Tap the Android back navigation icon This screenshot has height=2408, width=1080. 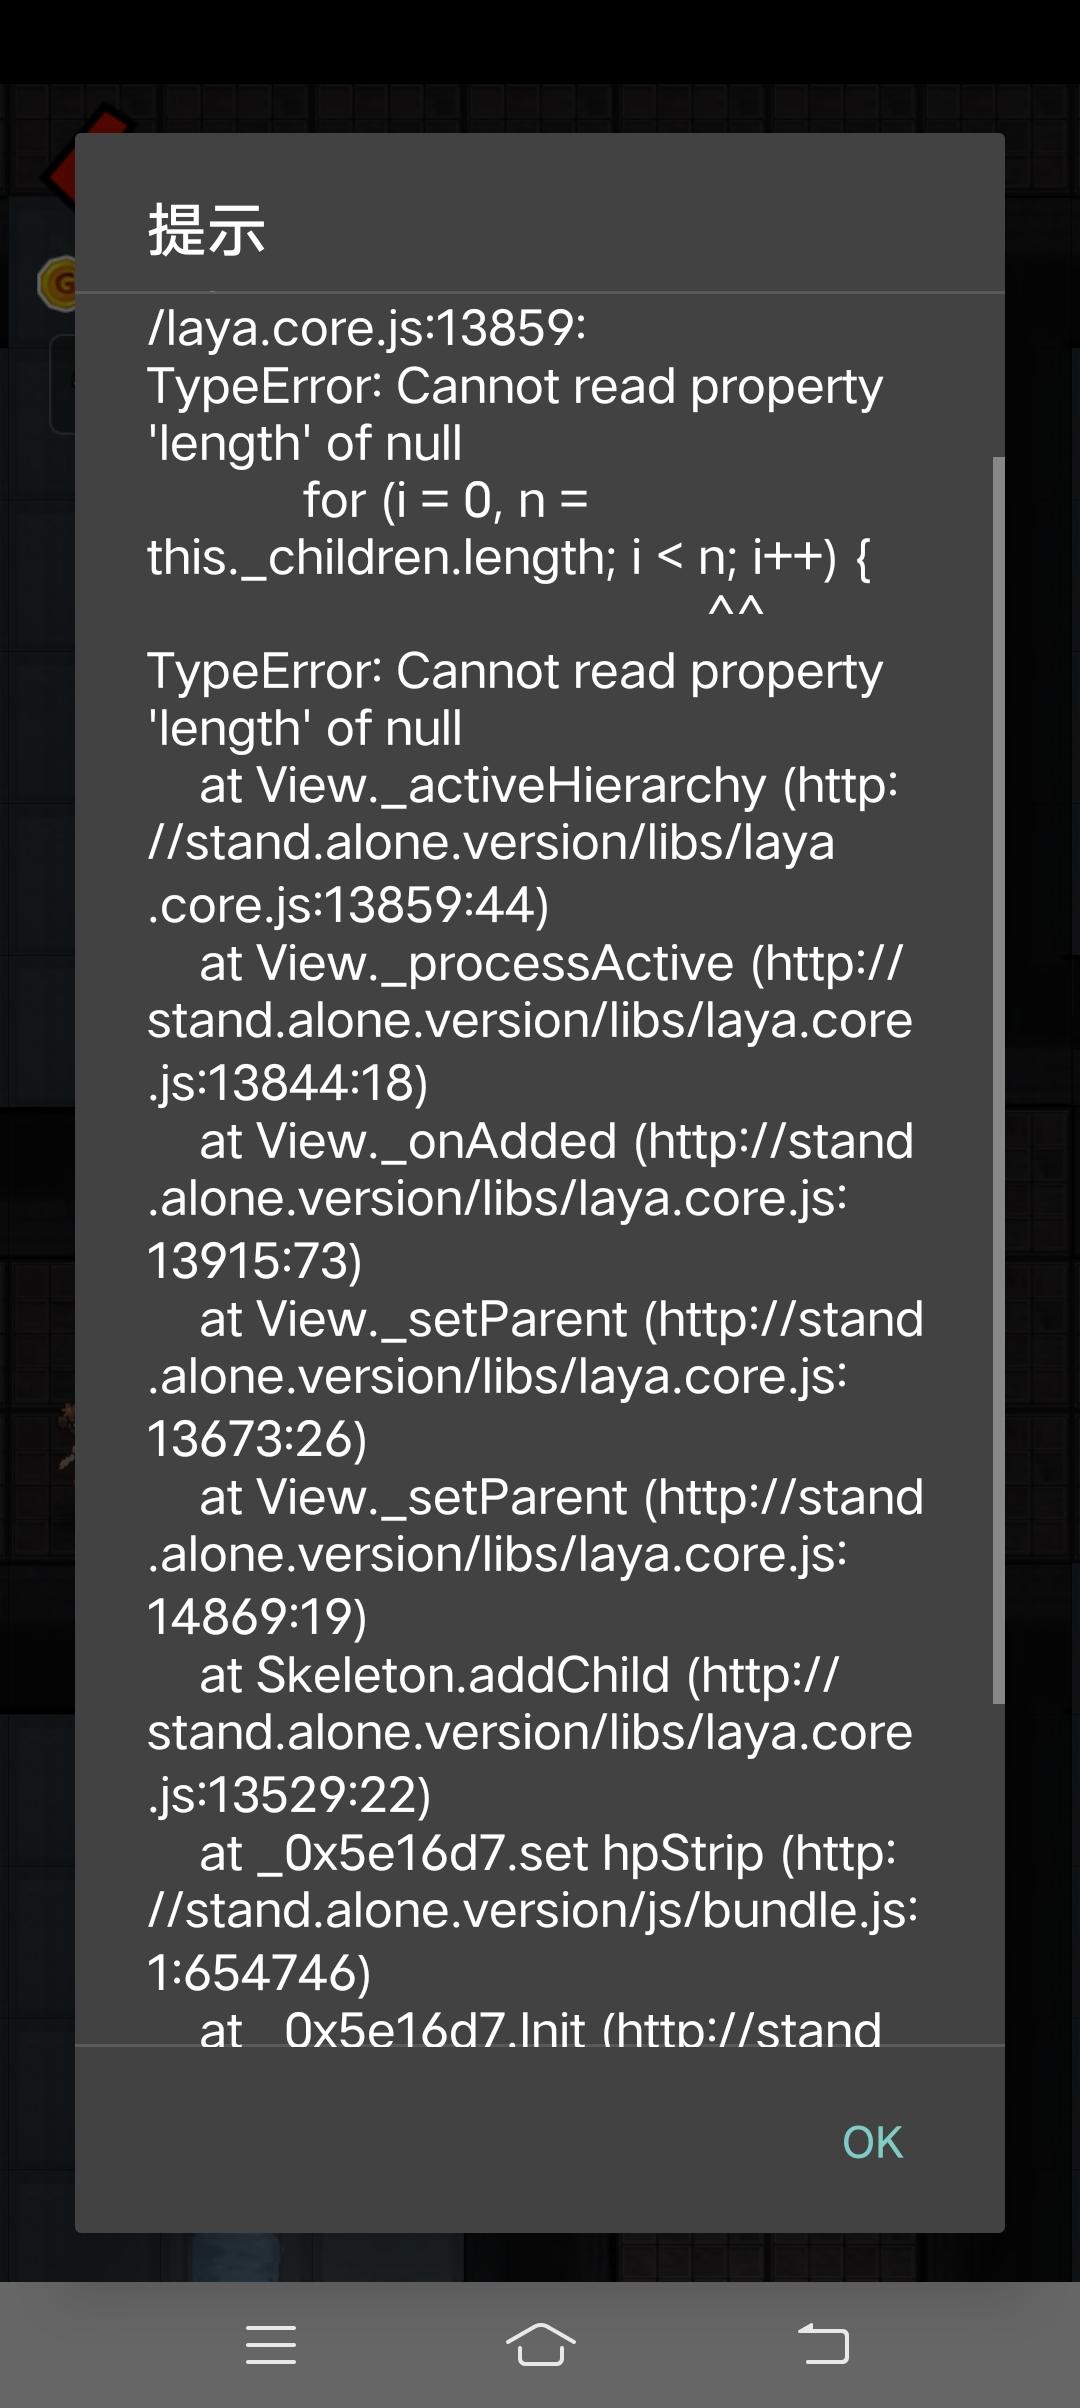pos(823,2345)
